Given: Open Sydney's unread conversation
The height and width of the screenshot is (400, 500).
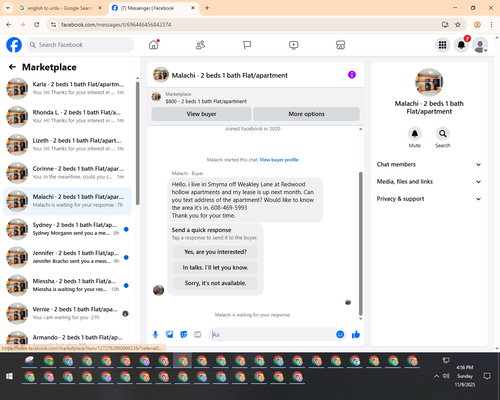Looking at the screenshot, I should 67,229.
